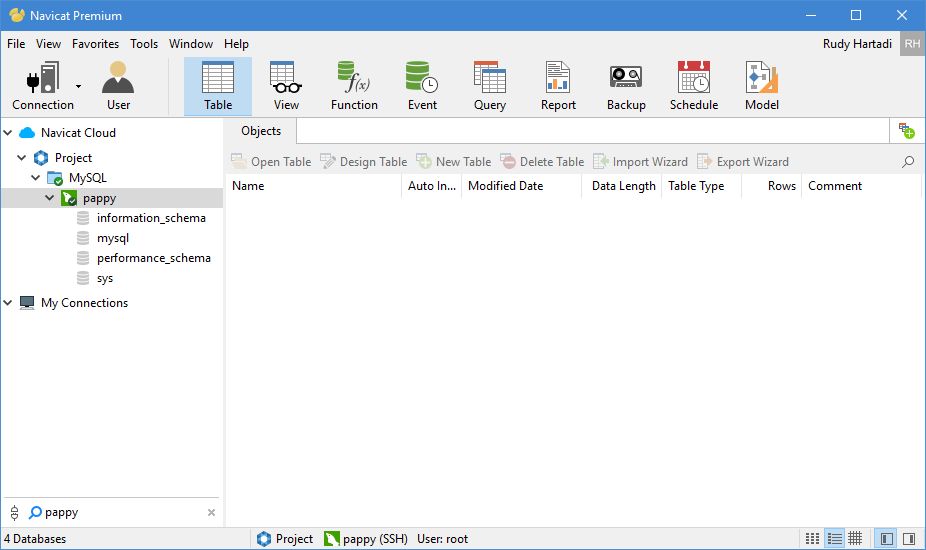Collapse the Project tree node

[x=22, y=158]
